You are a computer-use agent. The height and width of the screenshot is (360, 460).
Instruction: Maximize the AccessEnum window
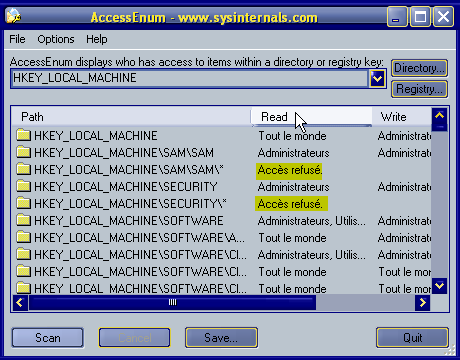pos(420,16)
